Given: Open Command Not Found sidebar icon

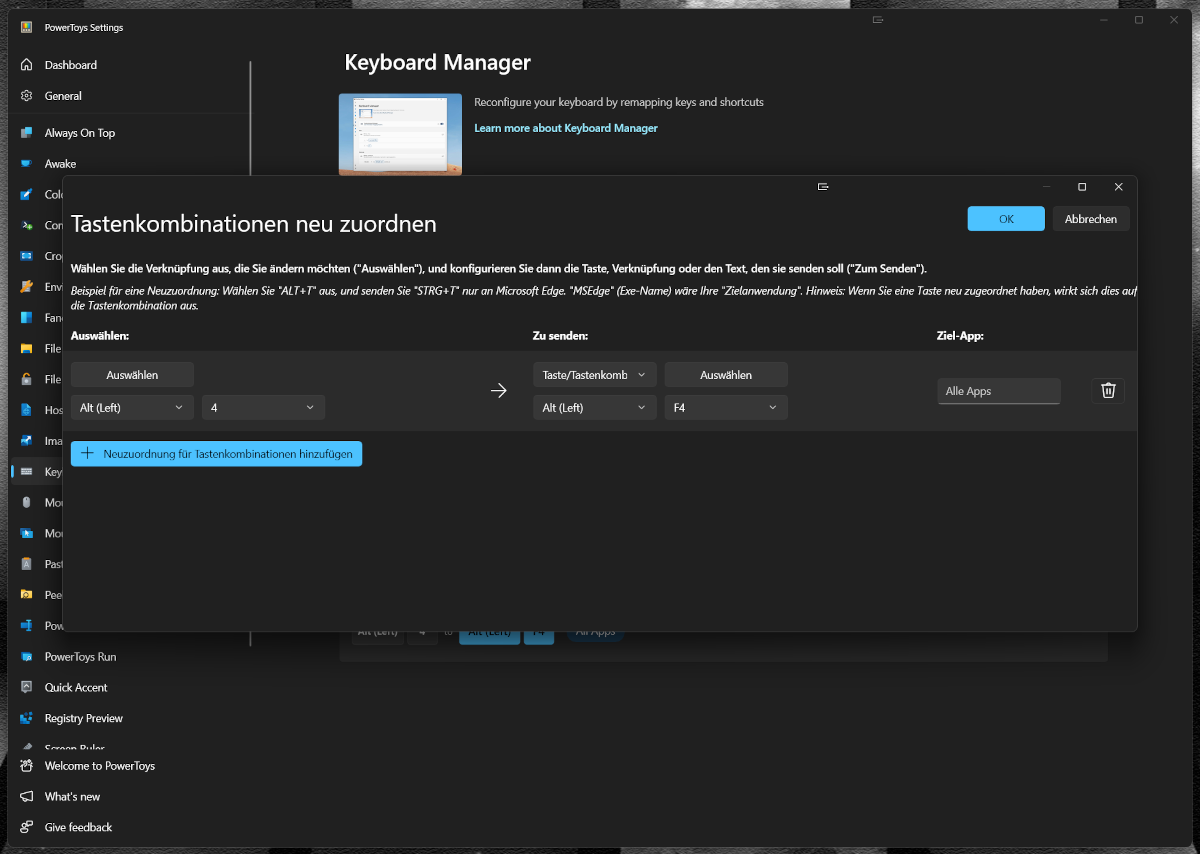Looking at the screenshot, I should click(27, 226).
